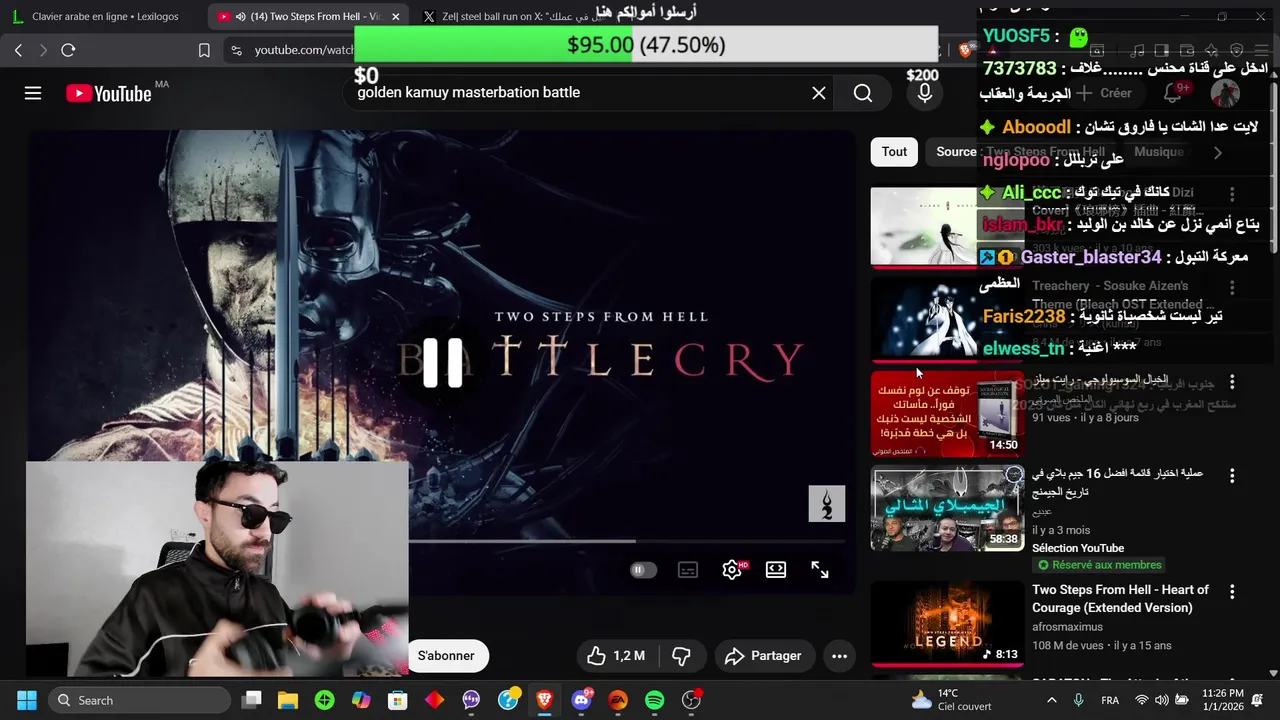The height and width of the screenshot is (720, 1280).
Task: Click the browser address bar URL
Action: pyautogui.click(x=305, y=50)
